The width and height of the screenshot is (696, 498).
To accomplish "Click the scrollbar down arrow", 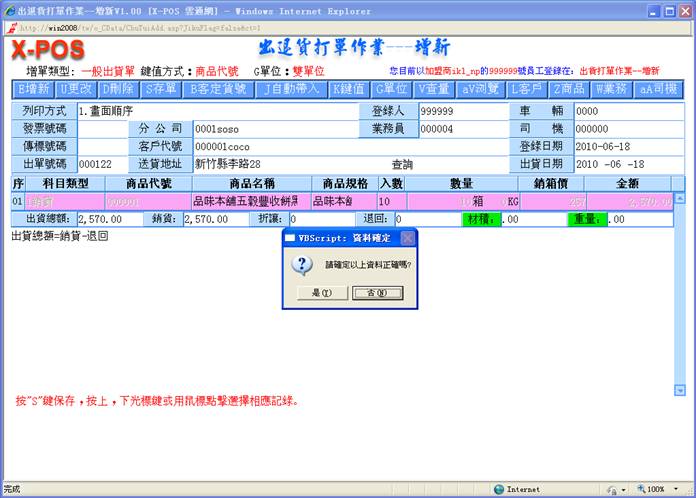I will coord(680,390).
